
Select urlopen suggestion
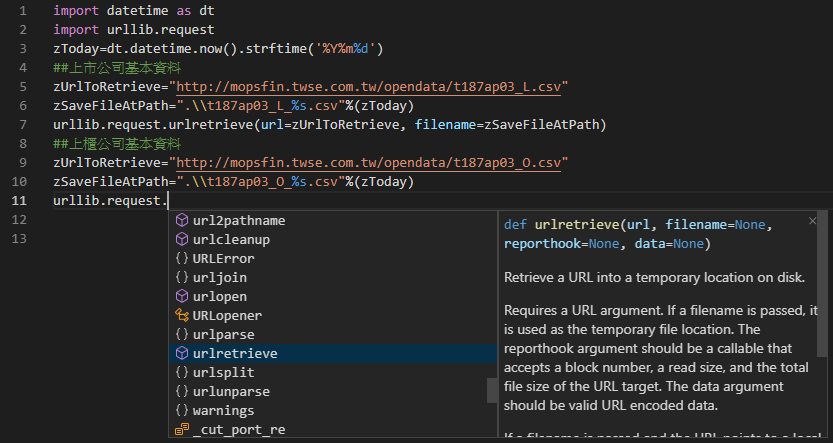click(x=333, y=296)
